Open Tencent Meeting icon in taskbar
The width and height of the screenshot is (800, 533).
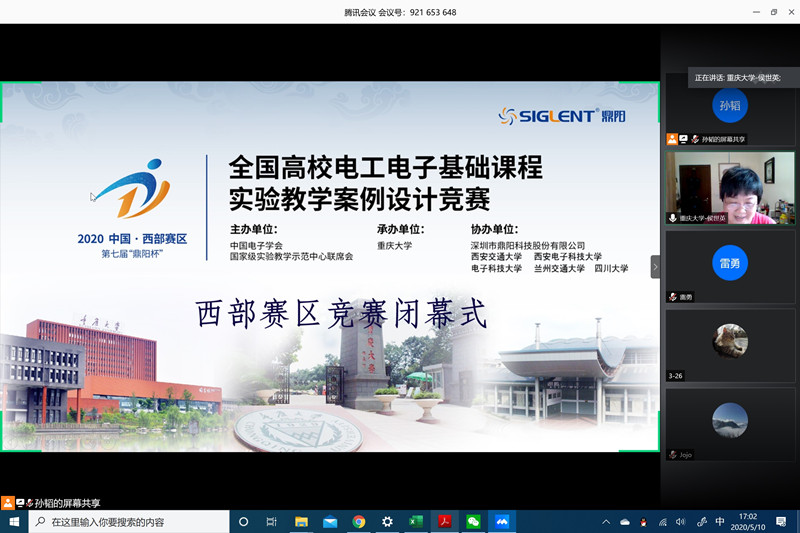[x=502, y=521]
